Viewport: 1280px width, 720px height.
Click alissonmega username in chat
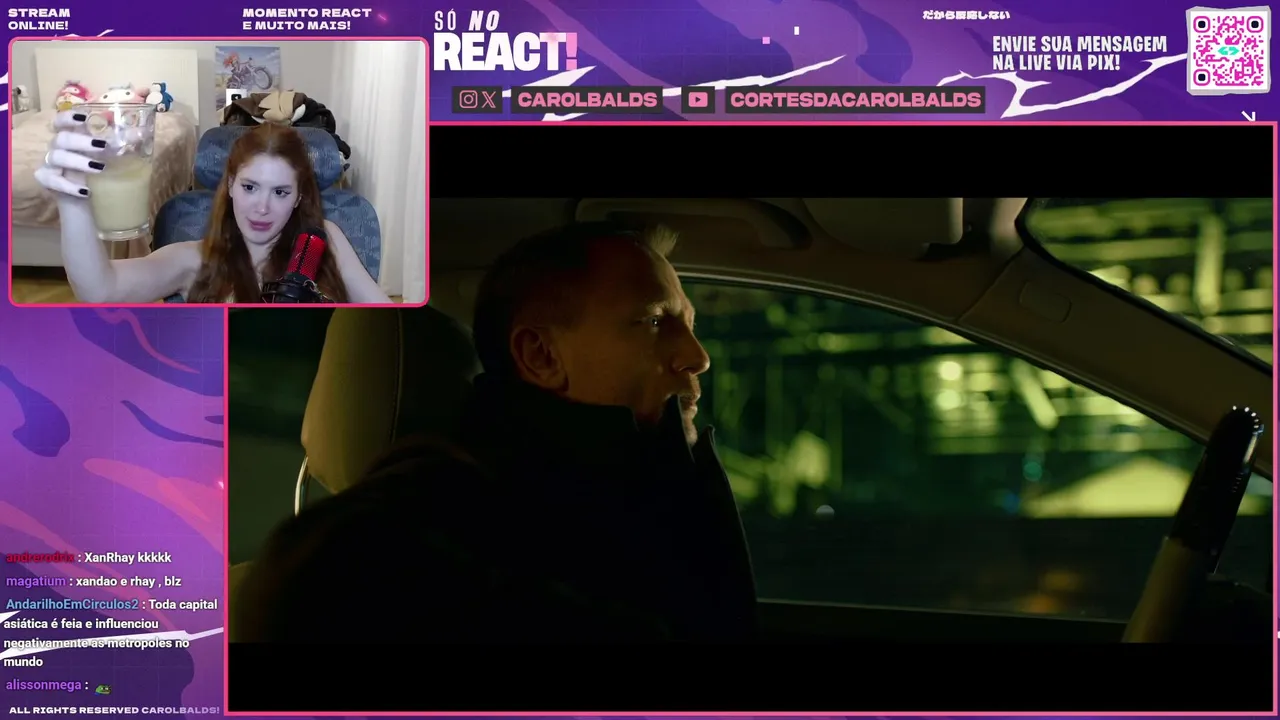point(44,686)
